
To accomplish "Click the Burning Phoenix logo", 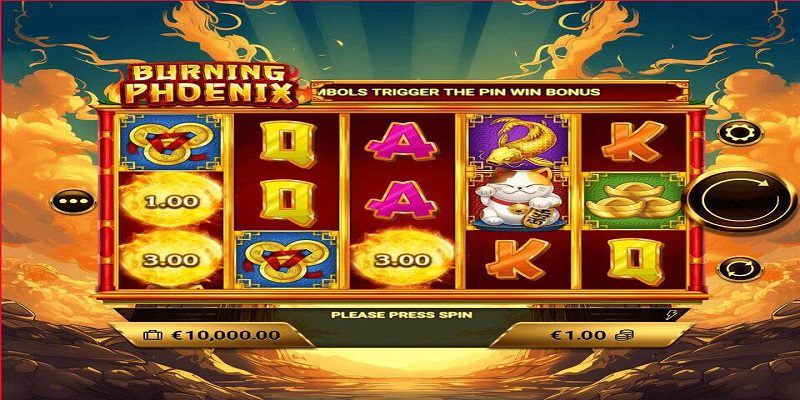I will (x=210, y=85).
